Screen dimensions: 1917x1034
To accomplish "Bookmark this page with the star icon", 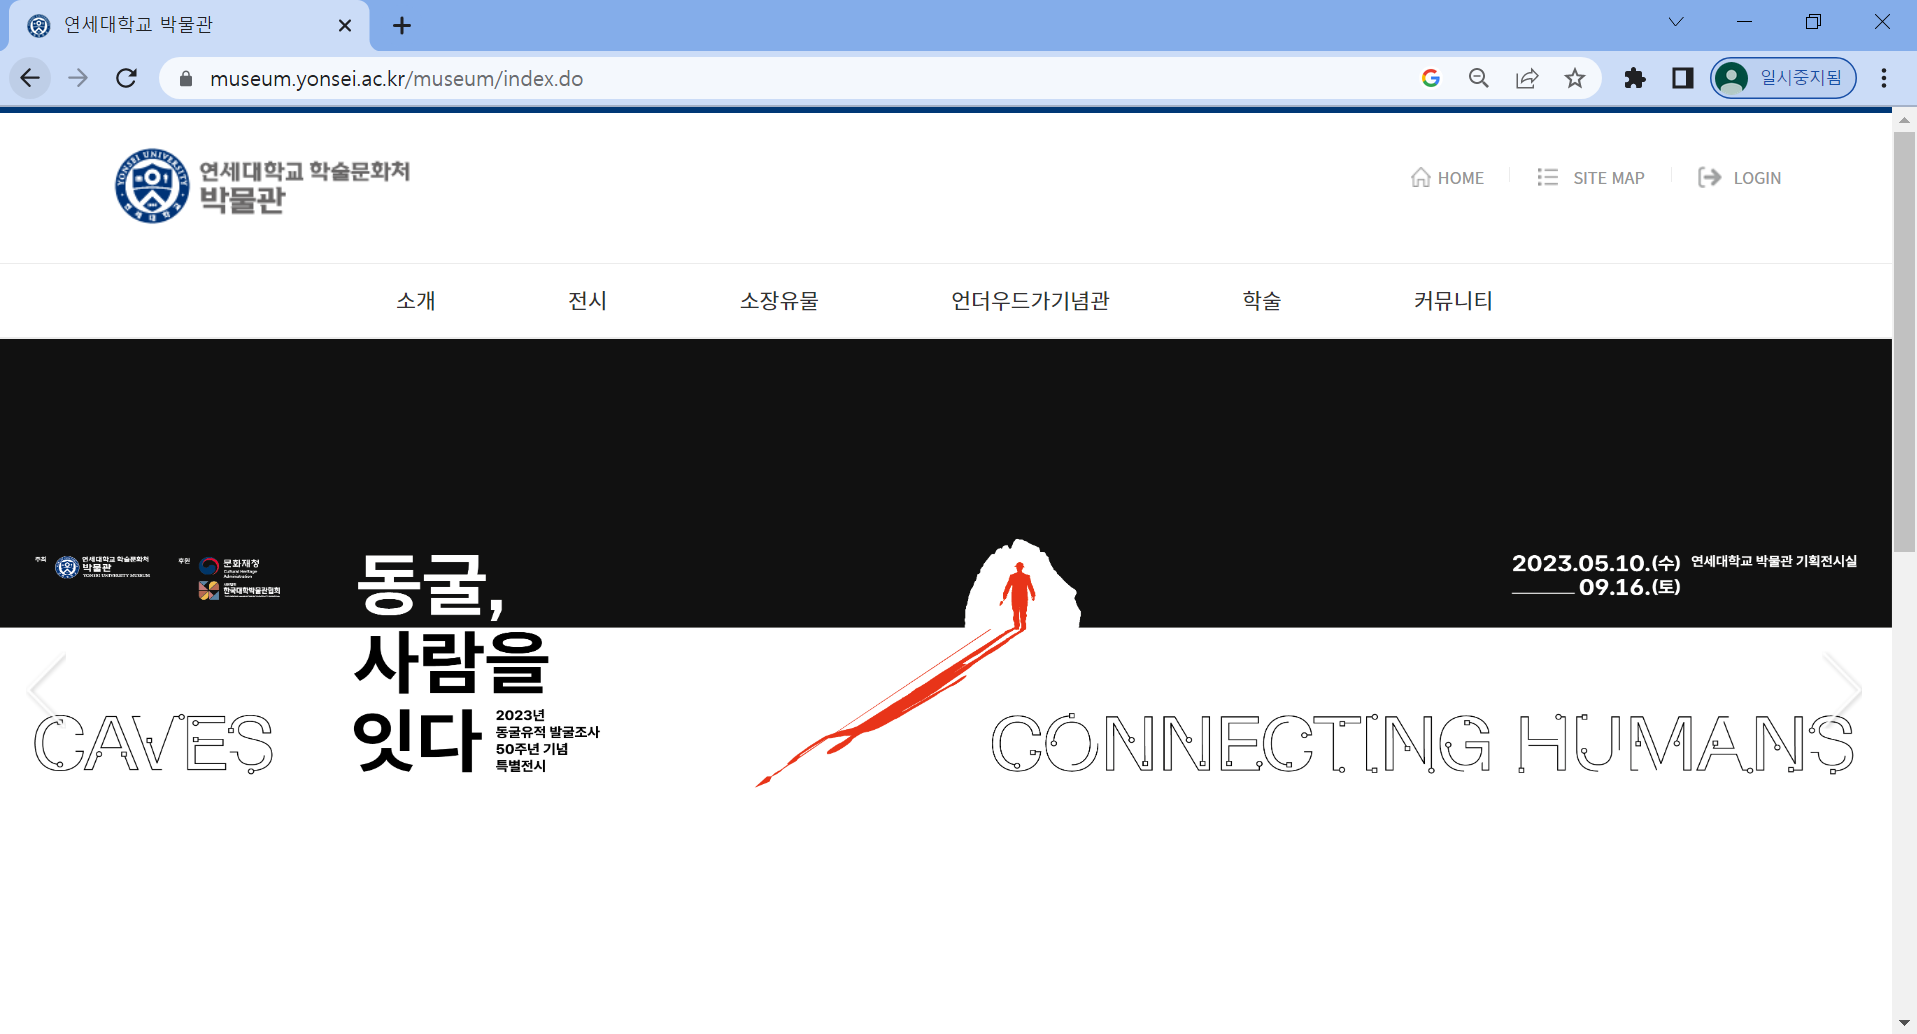I will coord(1575,78).
